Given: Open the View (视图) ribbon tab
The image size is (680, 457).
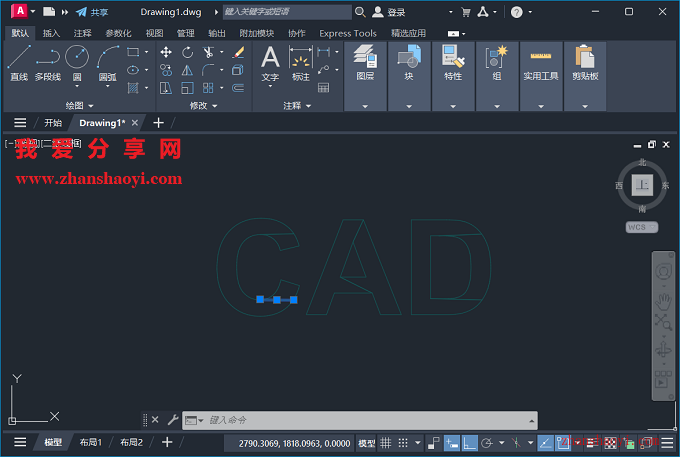Looking at the screenshot, I should (x=154, y=33).
